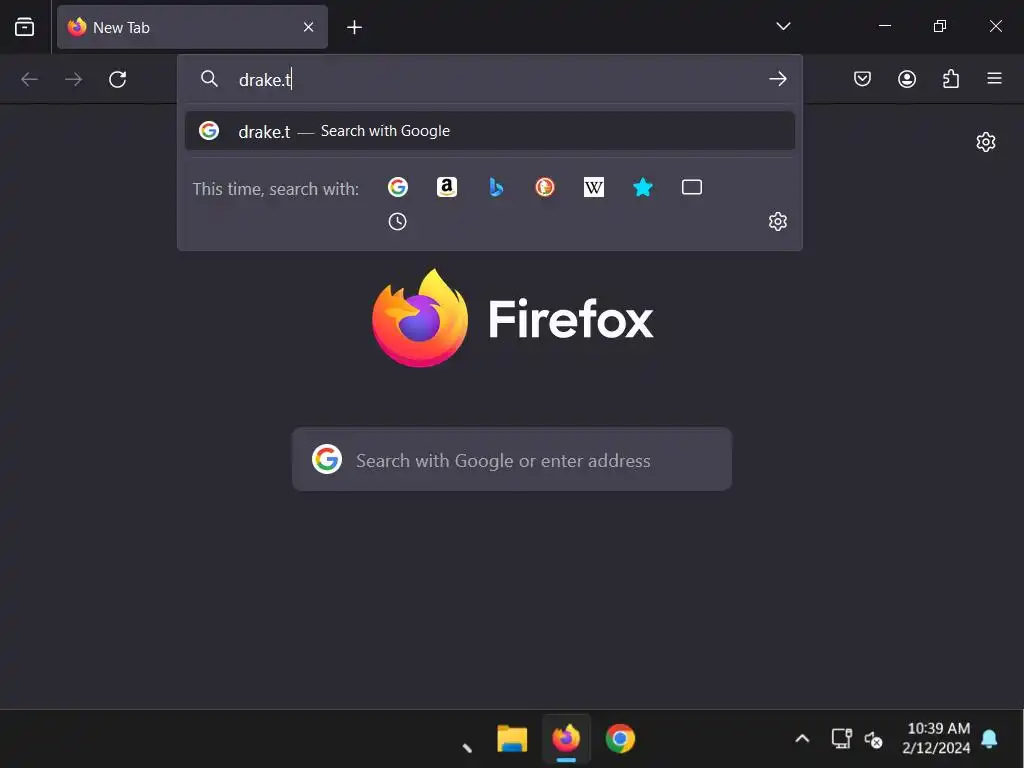This screenshot has height=768, width=1024.
Task: Select the New Tab tab
Action: click(x=192, y=27)
